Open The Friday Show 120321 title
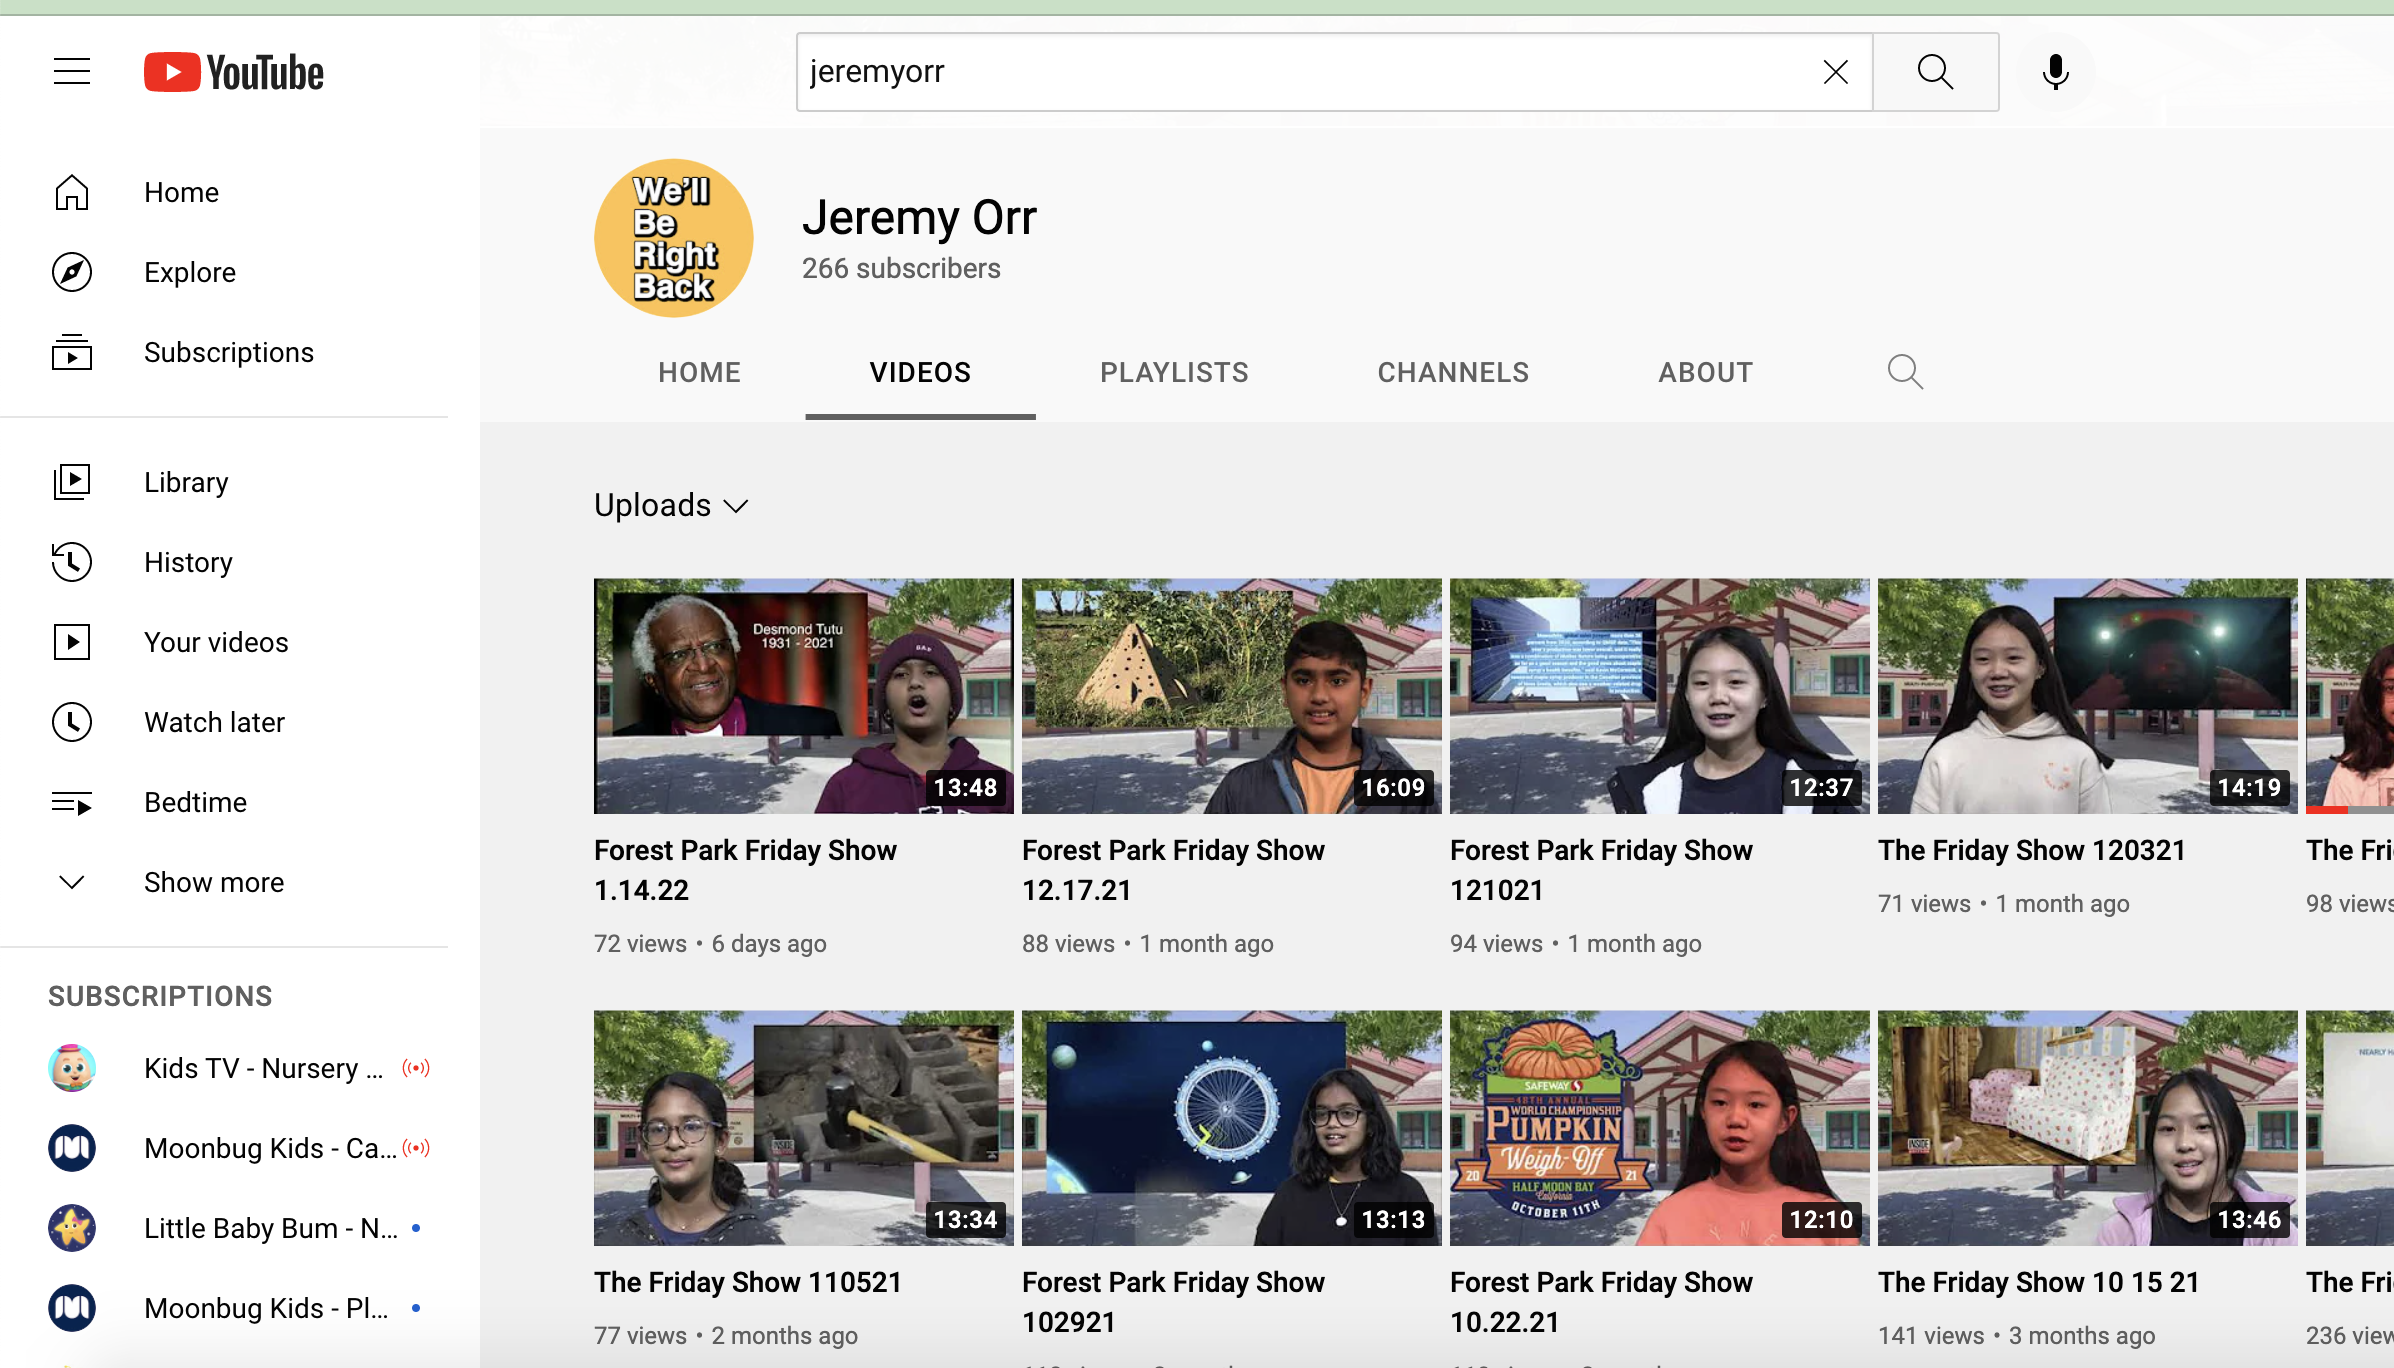 pos(2031,850)
